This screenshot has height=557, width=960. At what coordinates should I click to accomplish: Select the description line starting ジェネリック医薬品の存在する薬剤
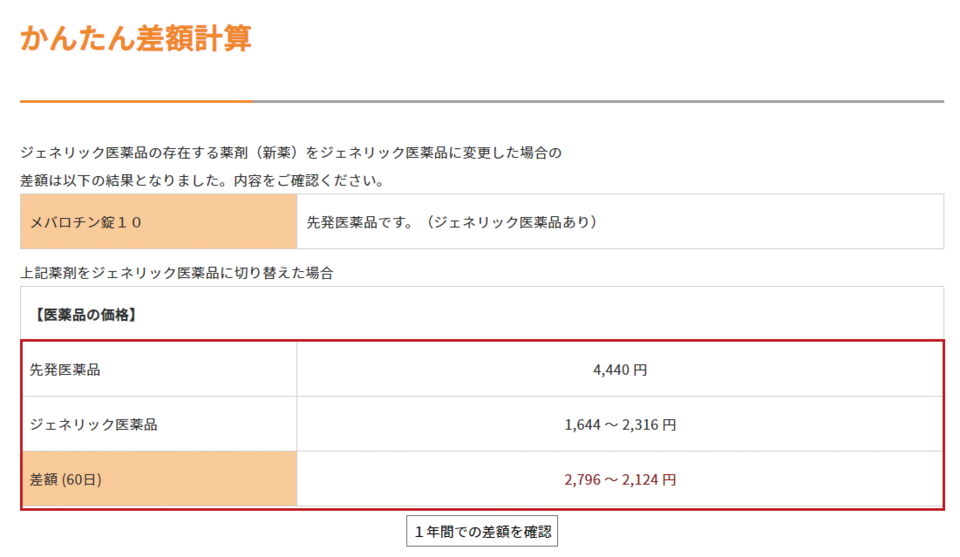click(x=290, y=153)
